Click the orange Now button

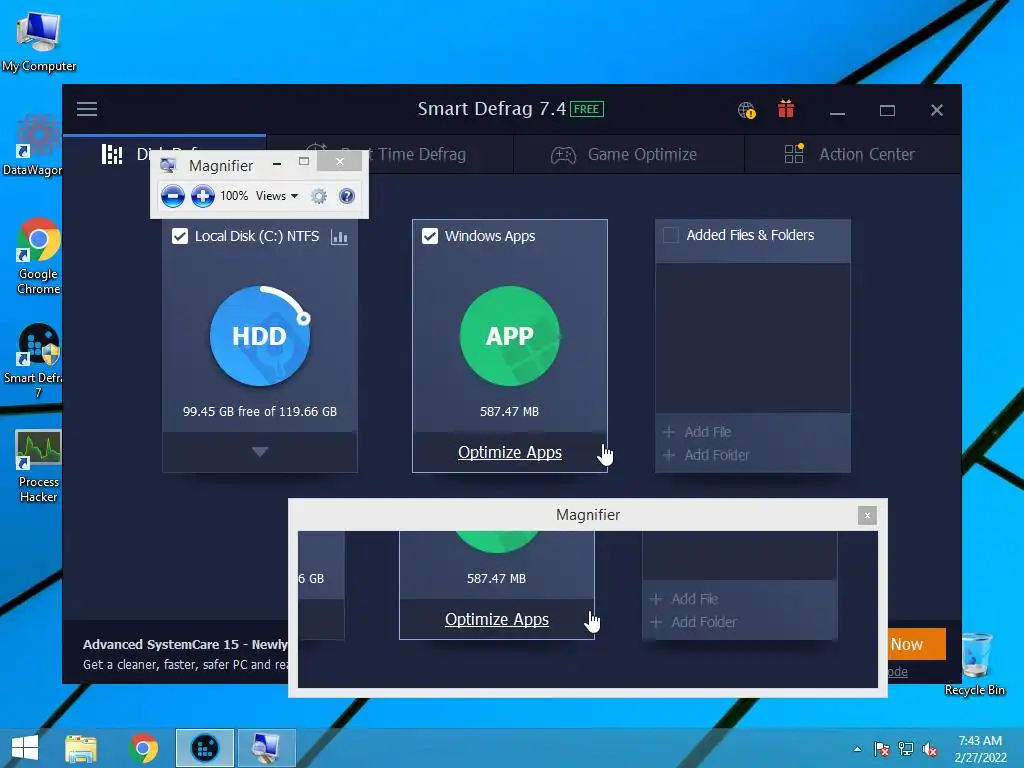(x=917, y=644)
